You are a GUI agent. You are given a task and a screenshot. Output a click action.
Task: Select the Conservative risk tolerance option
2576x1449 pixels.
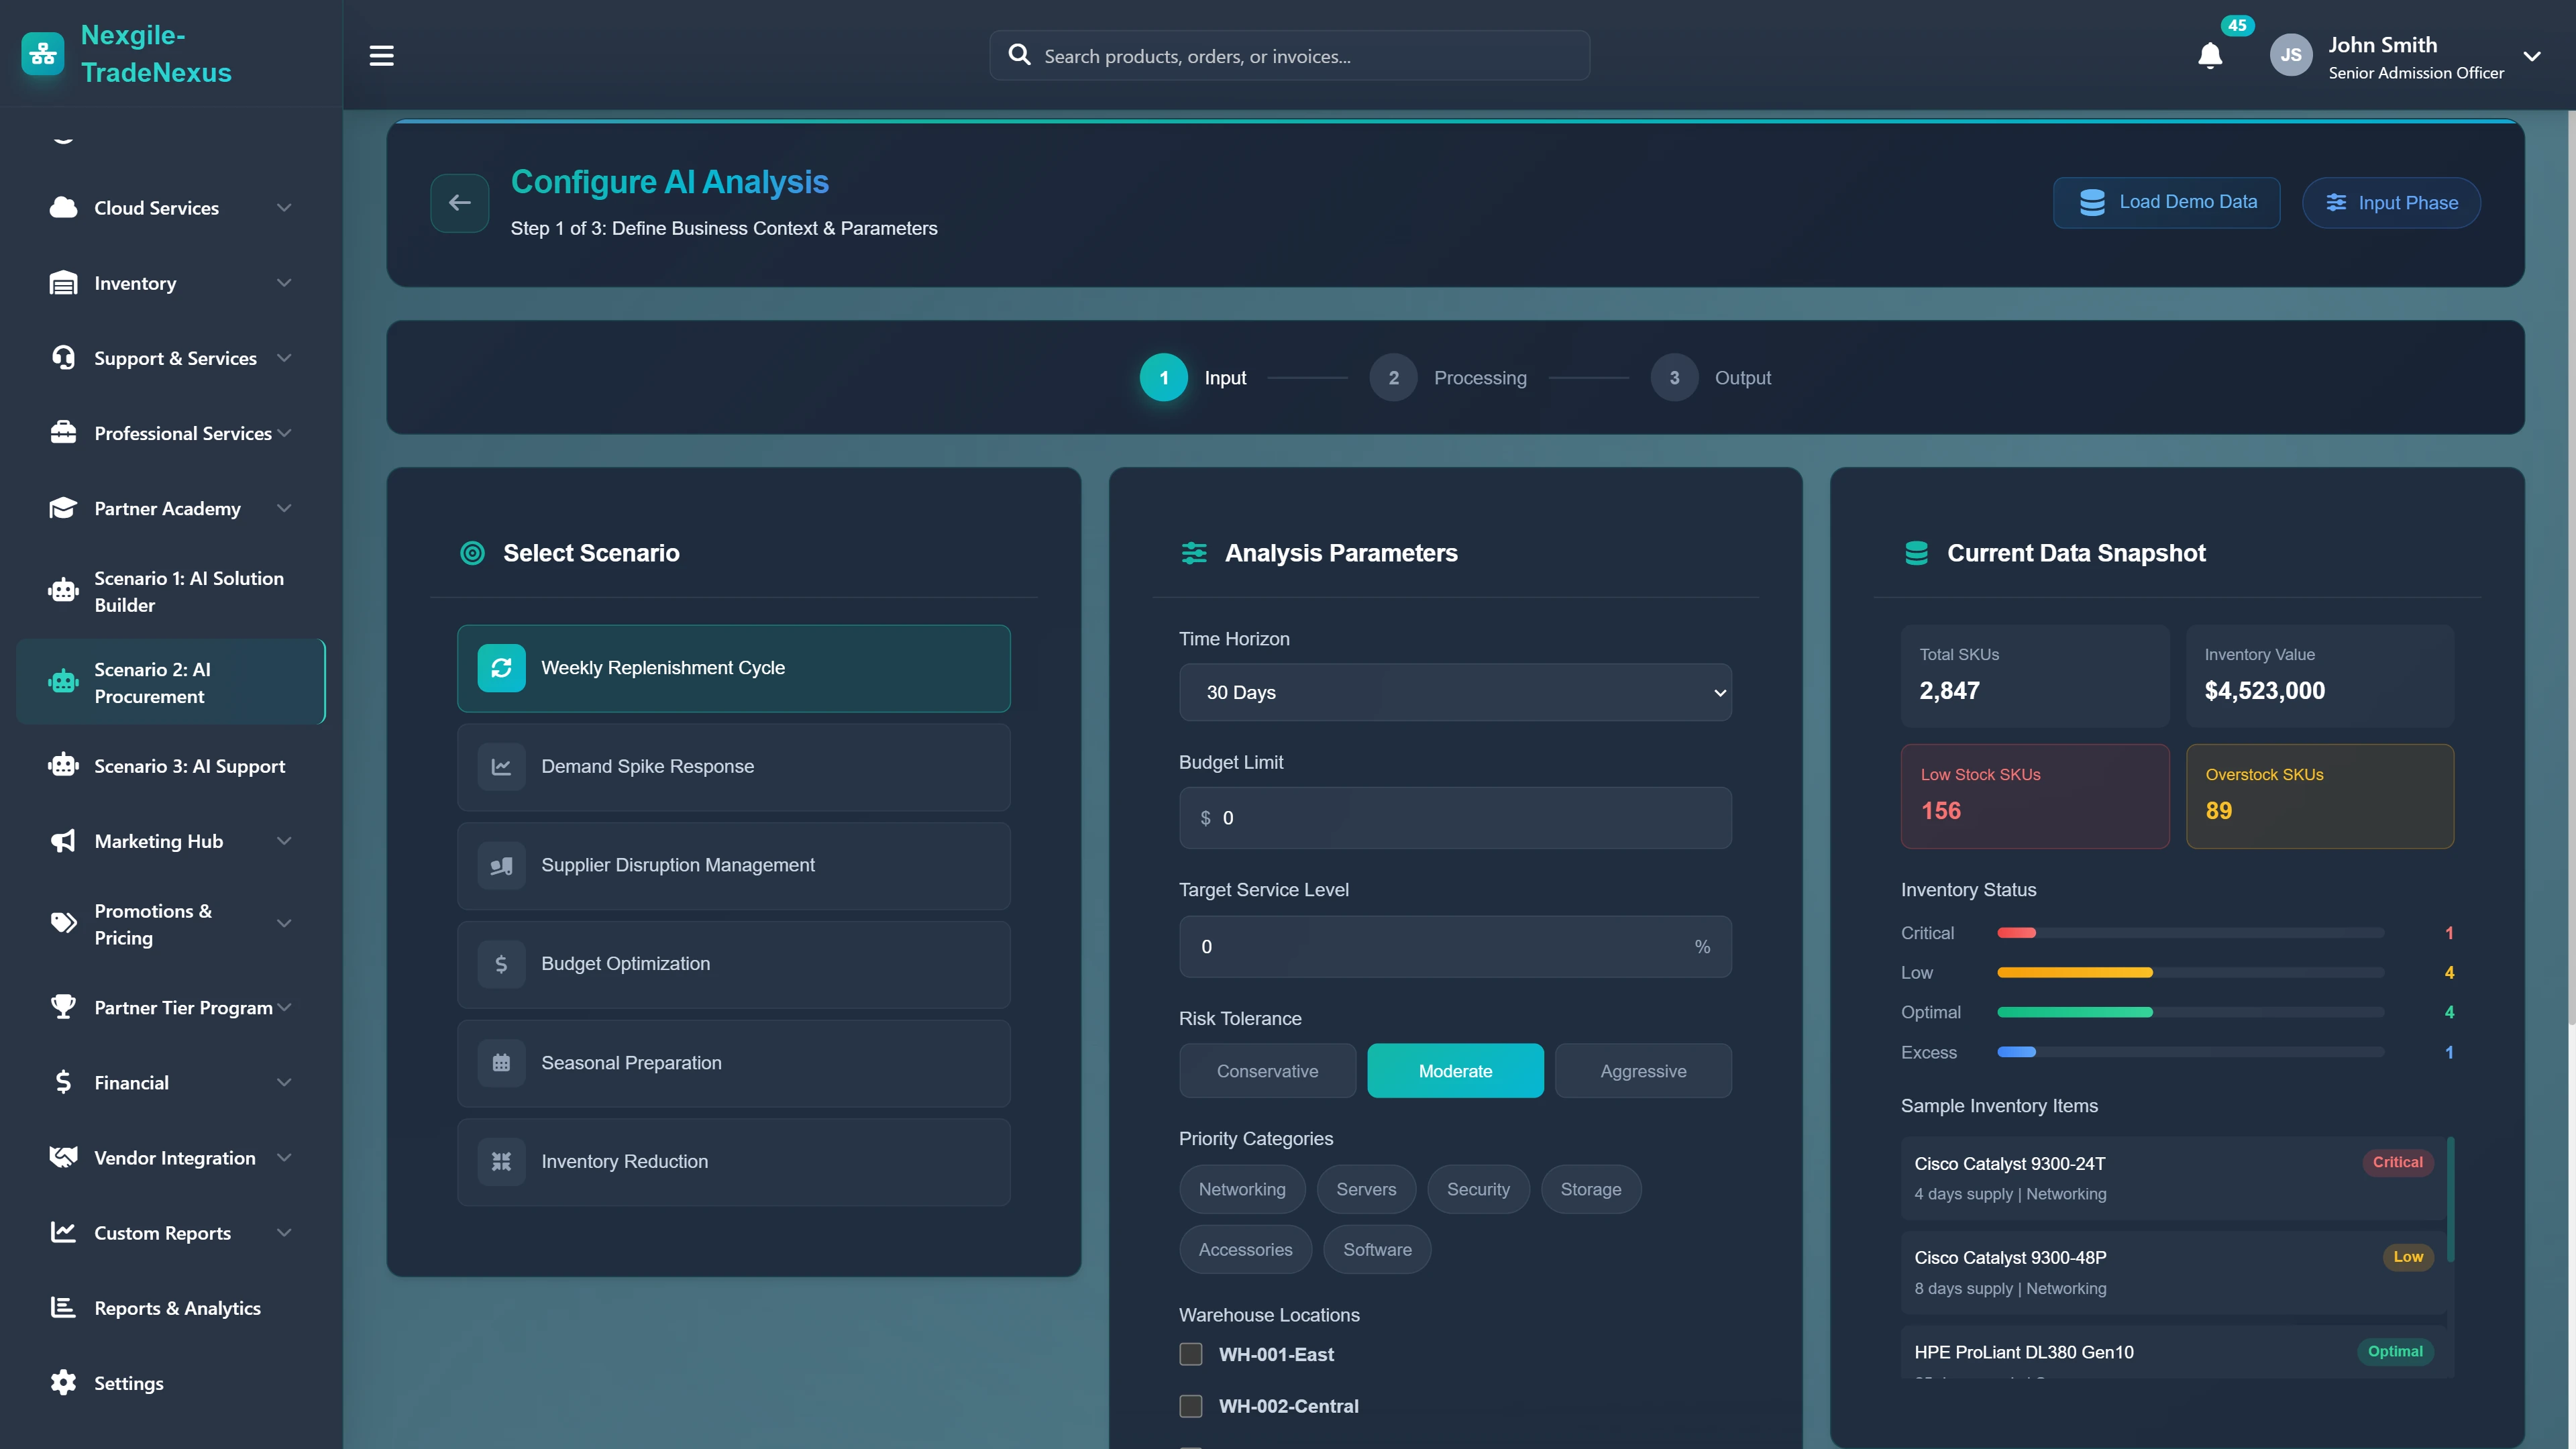(1267, 1070)
